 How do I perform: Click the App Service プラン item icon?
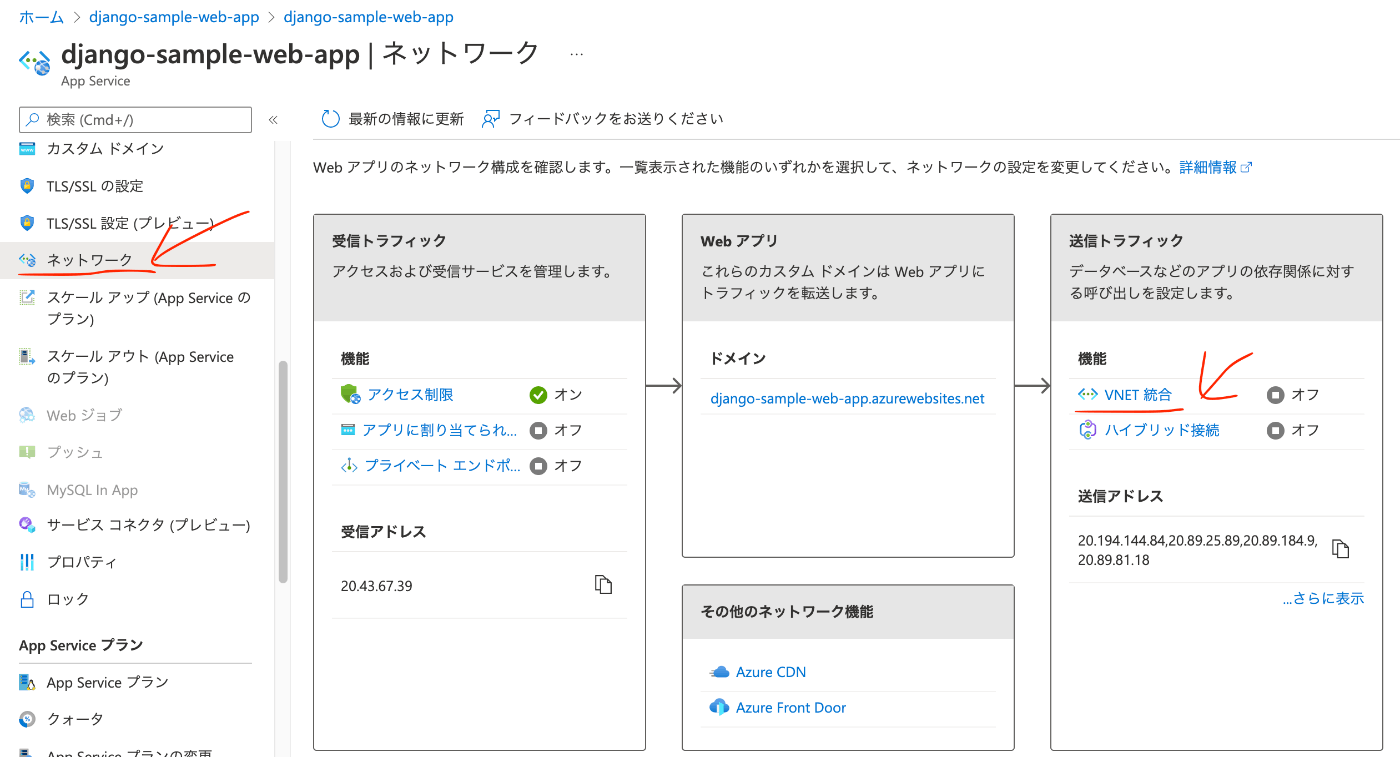[x=28, y=682]
